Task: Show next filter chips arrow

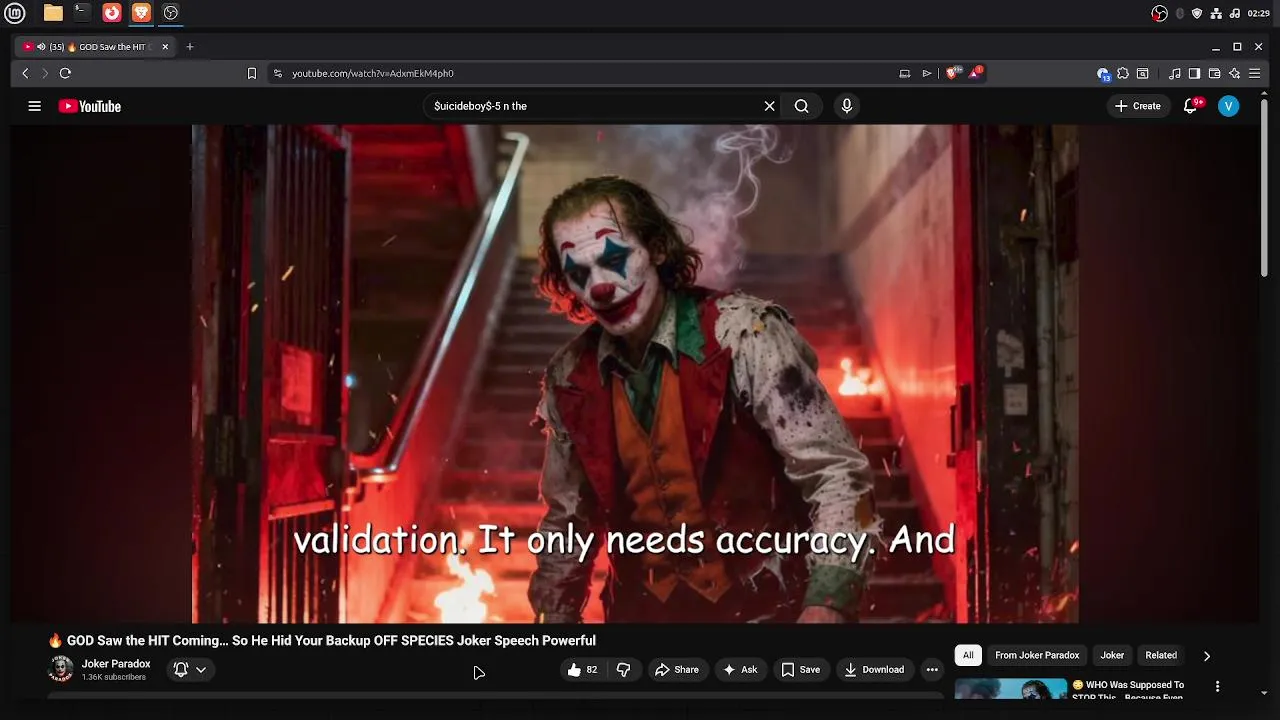Action: 1207,656
